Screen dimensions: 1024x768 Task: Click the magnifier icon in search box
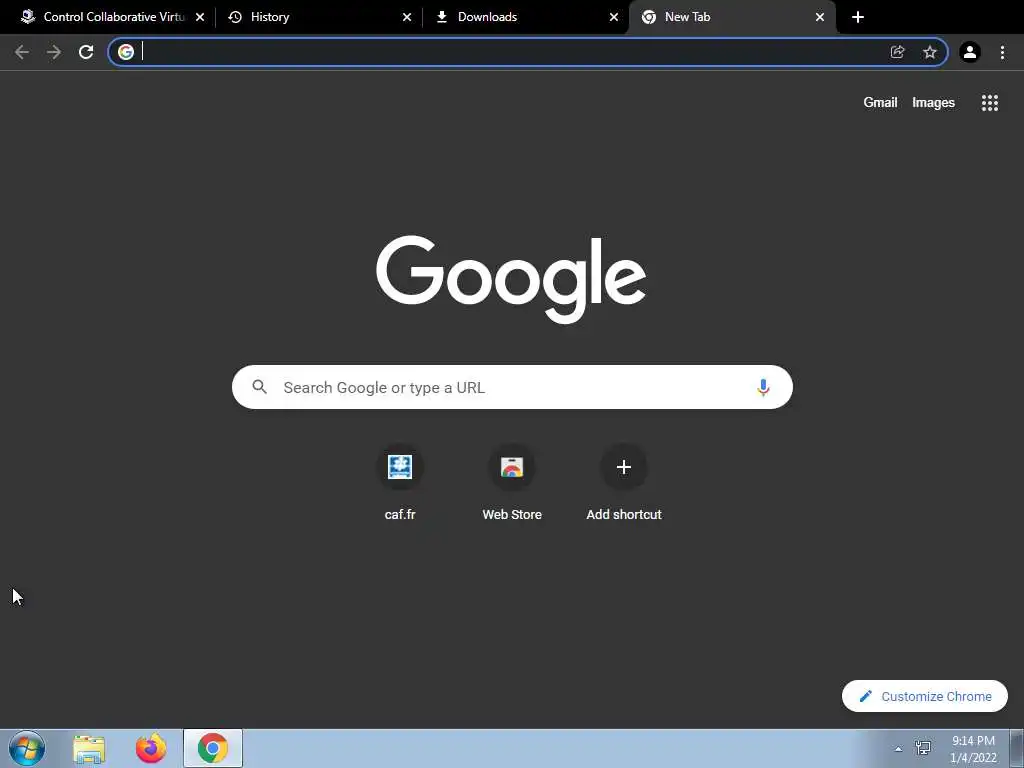coord(259,387)
